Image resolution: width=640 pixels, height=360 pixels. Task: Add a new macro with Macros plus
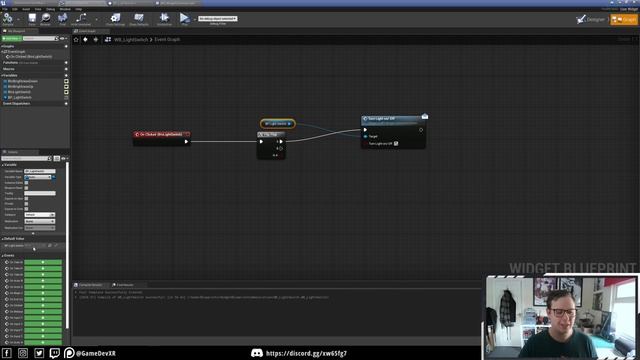point(66,69)
